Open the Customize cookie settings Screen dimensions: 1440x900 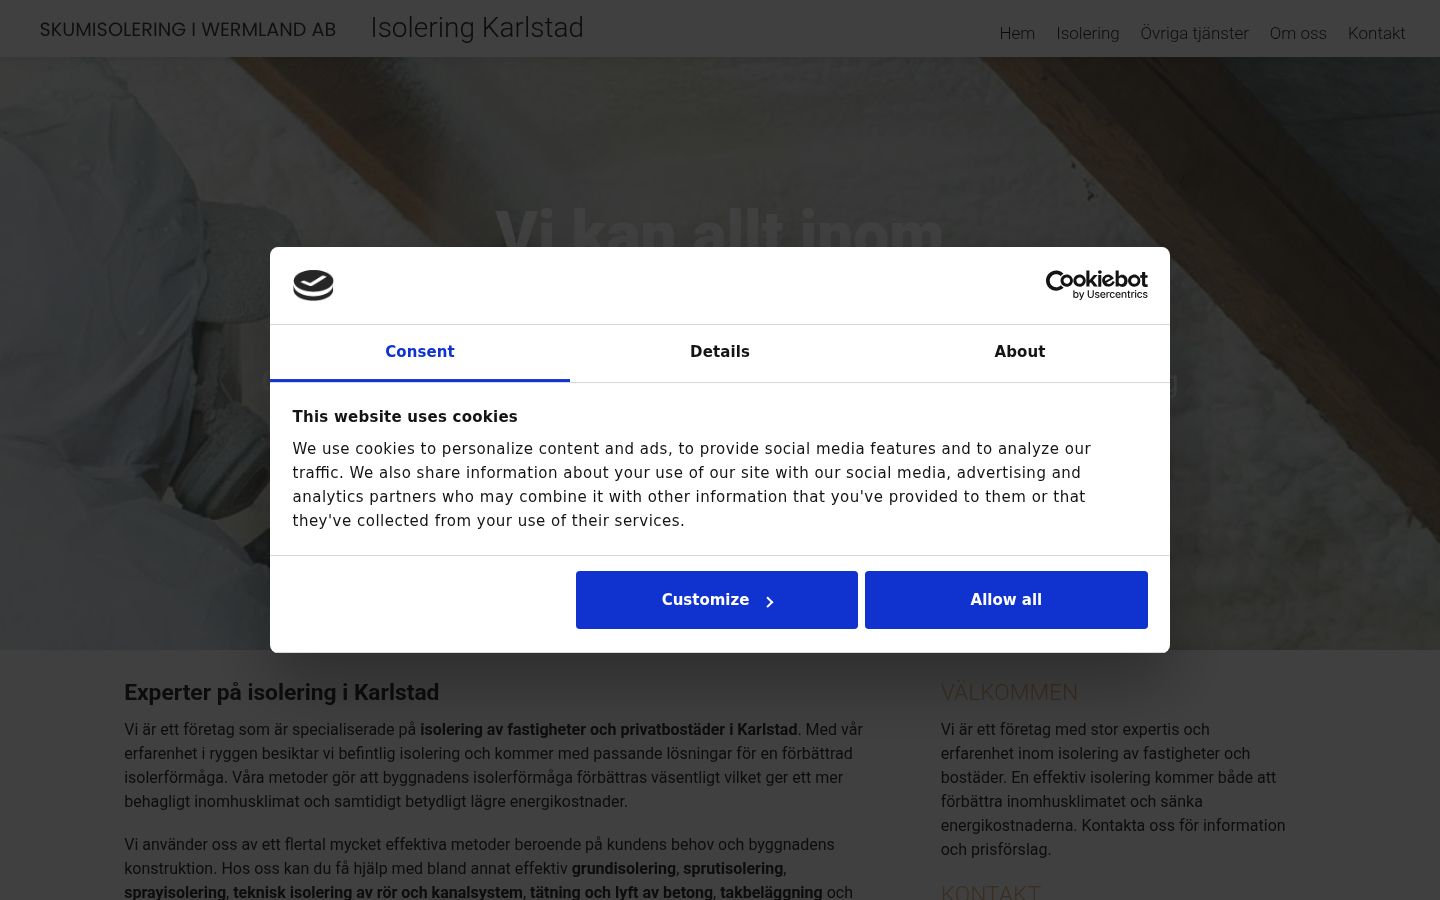[717, 600]
